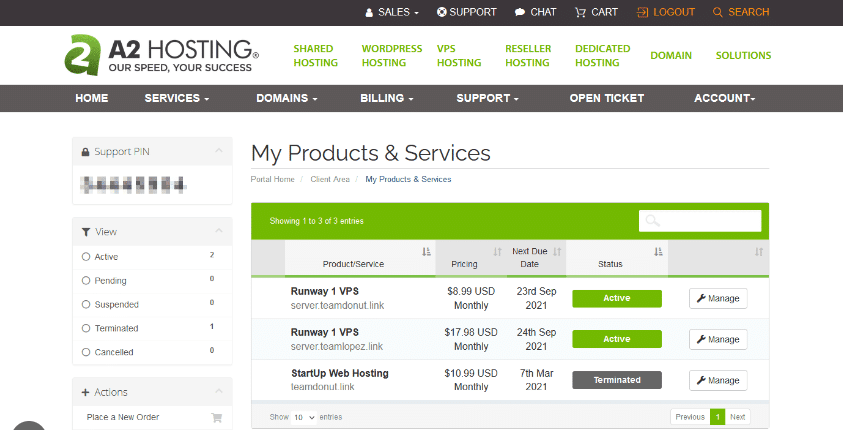Click Active status of server.teamdonut.link

[x=617, y=298]
